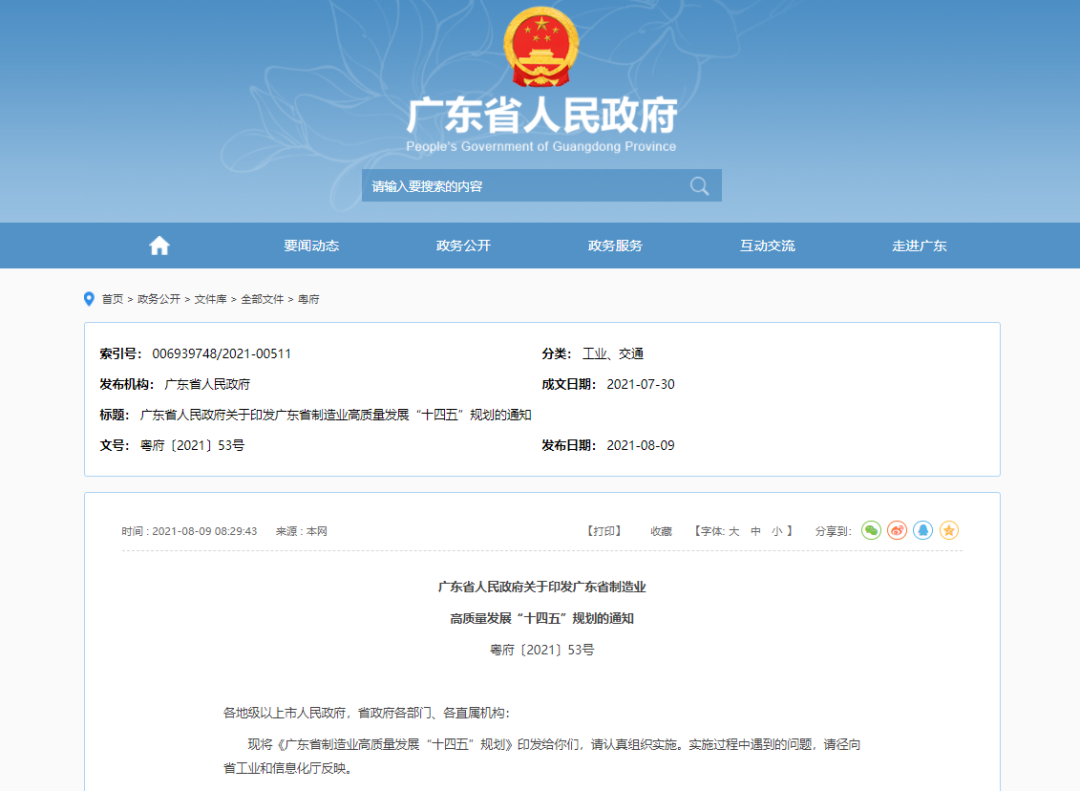The height and width of the screenshot is (791, 1080).
Task: Open the 全部文件 breadcrumb link
Action: (262, 299)
